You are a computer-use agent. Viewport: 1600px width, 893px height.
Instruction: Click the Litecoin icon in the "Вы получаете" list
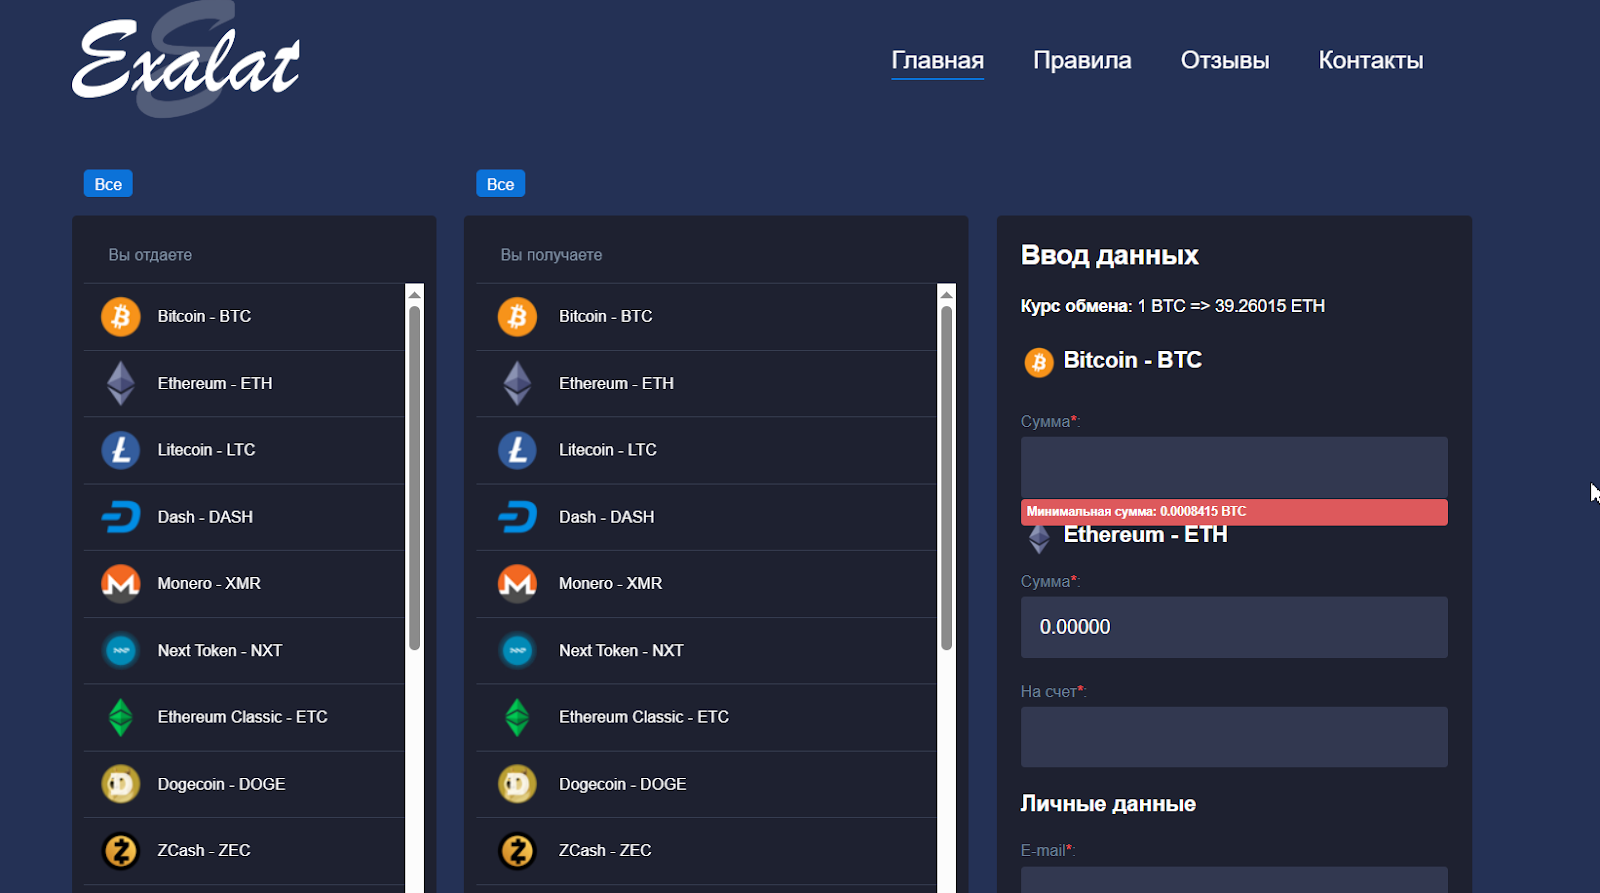(517, 450)
